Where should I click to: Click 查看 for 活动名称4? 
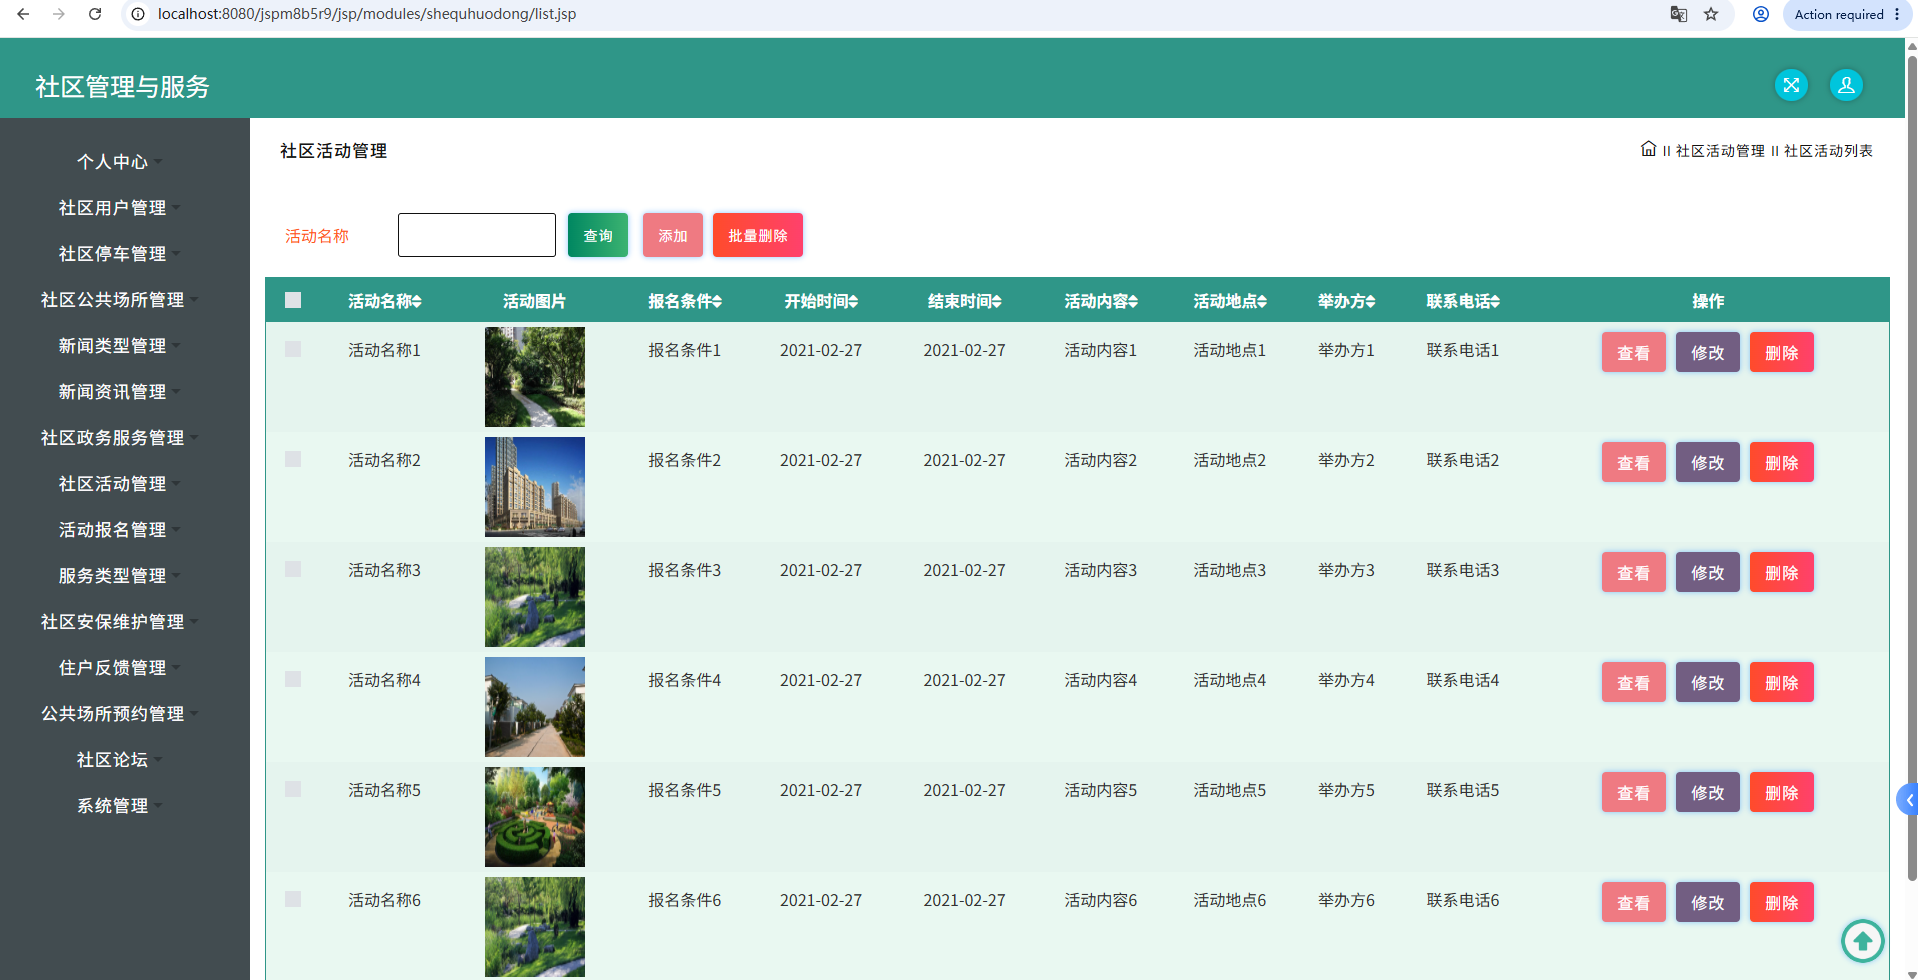(1633, 682)
